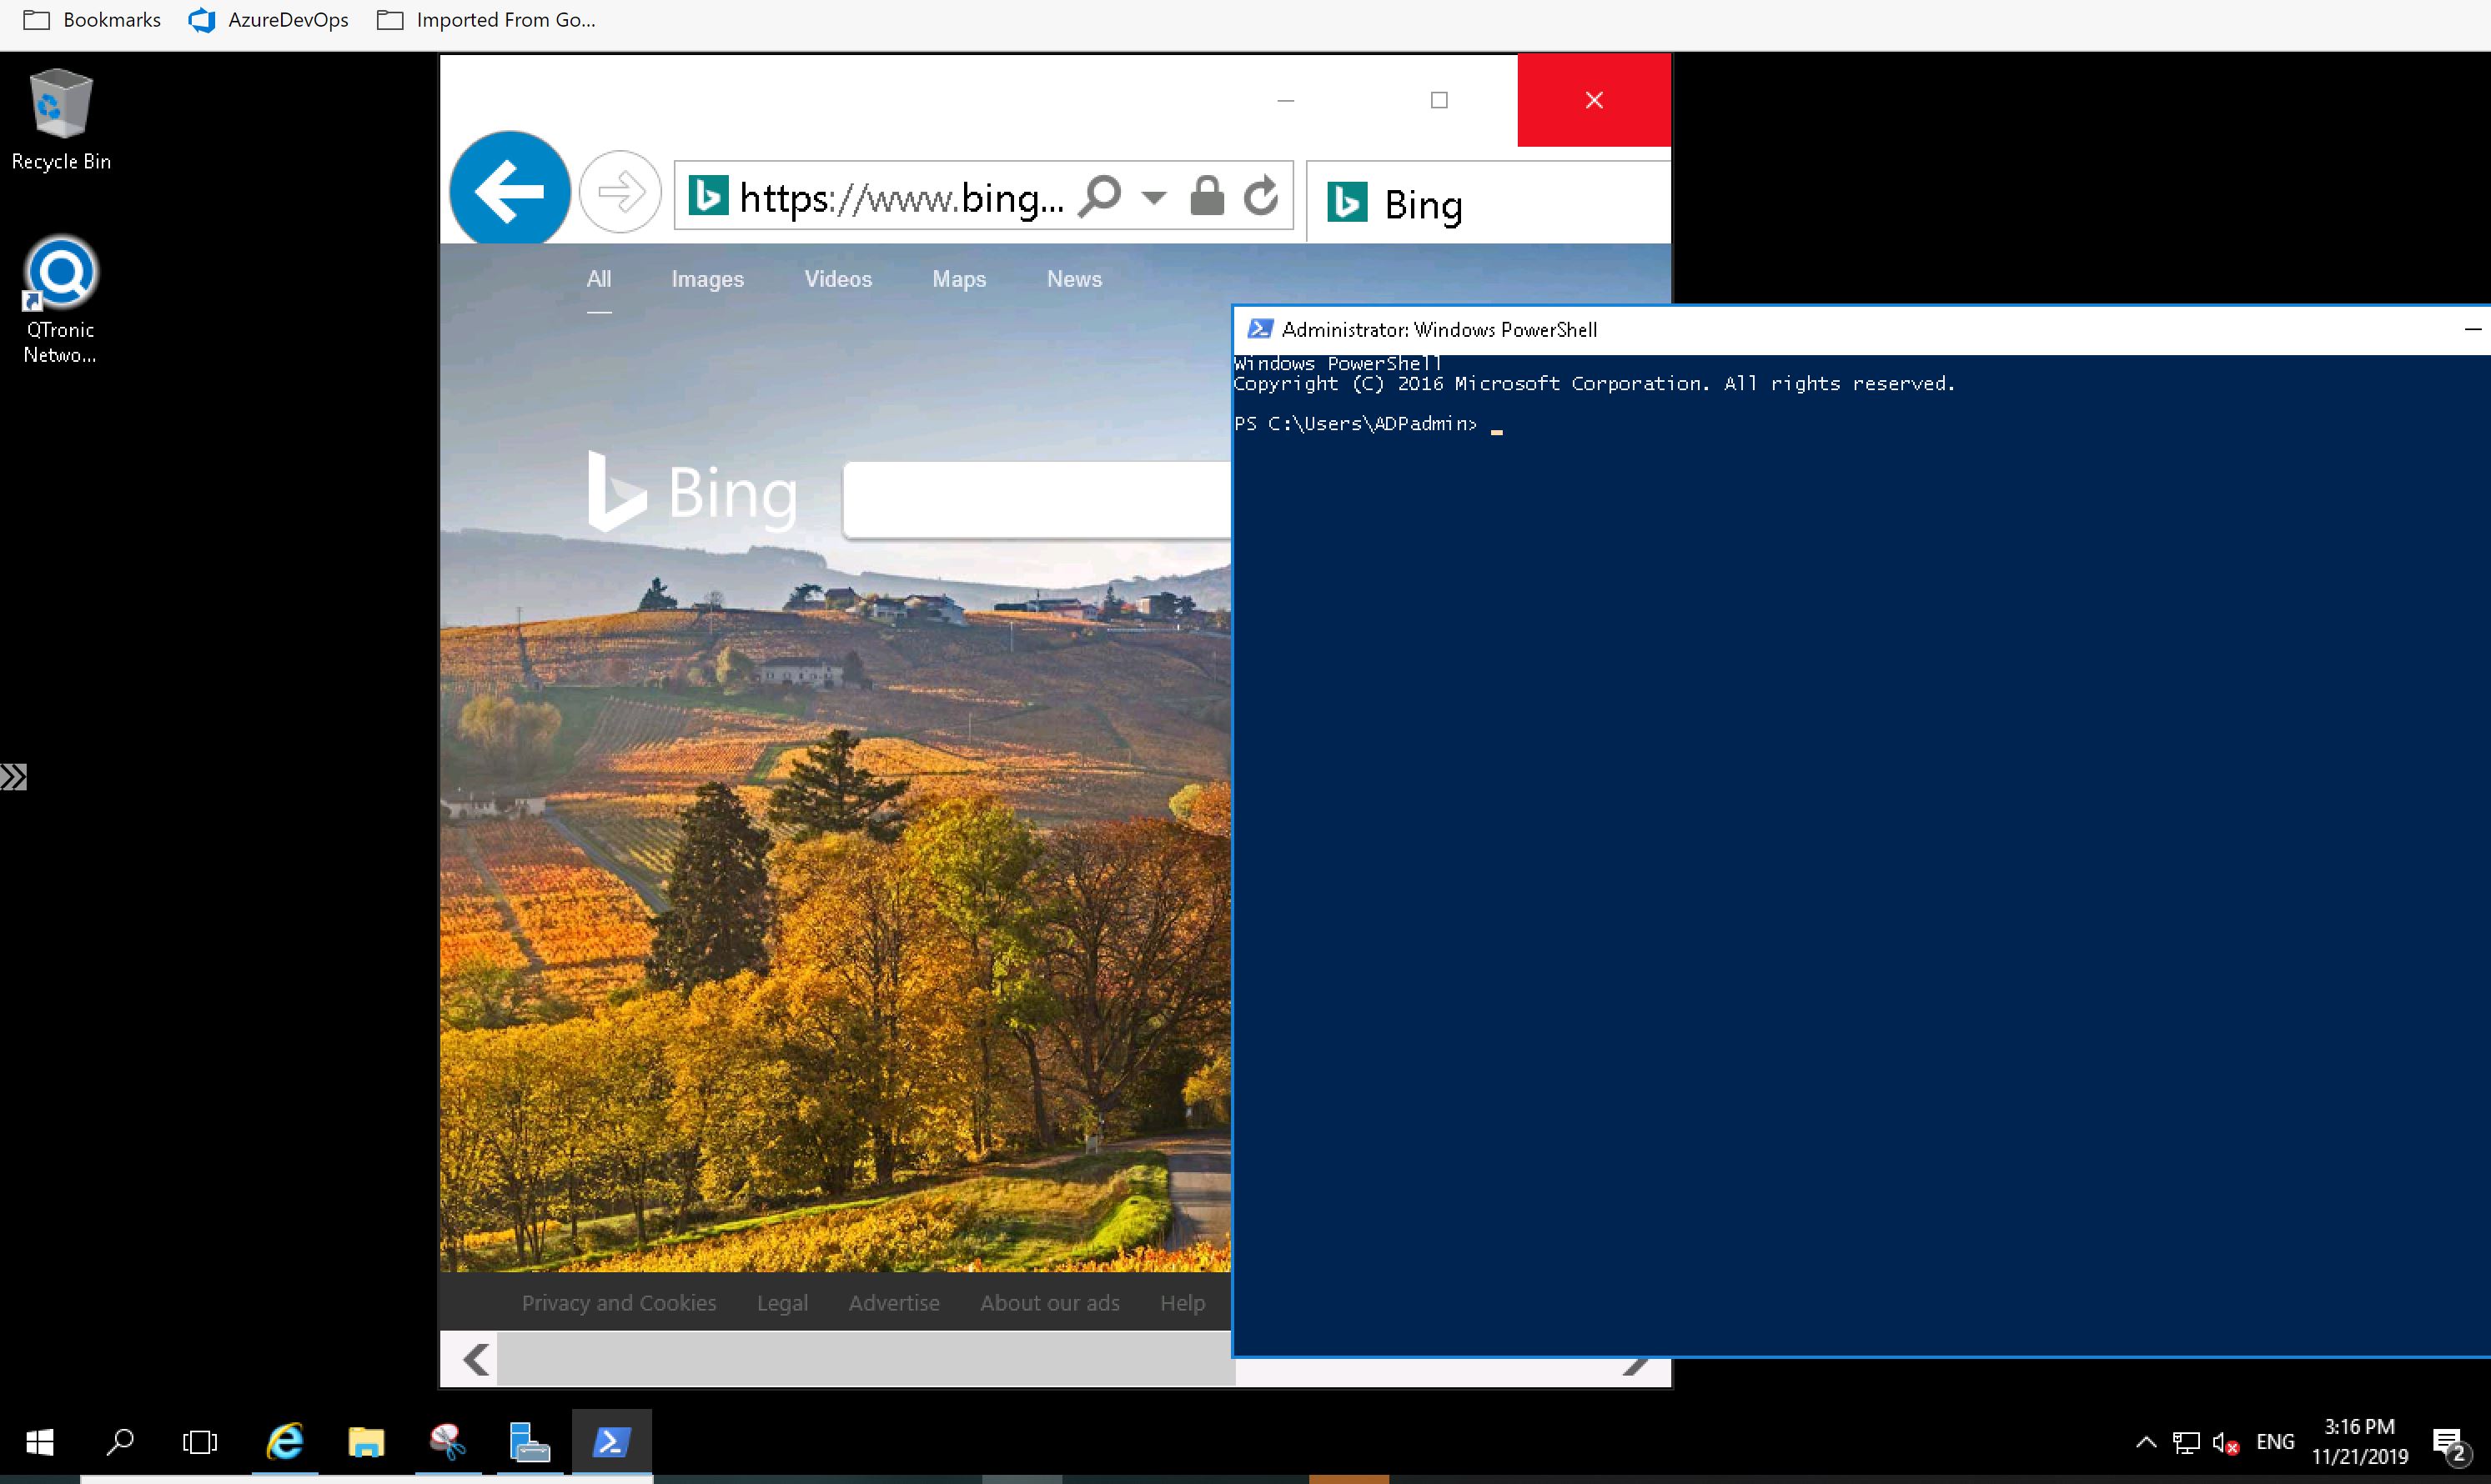Screen dimensions: 2491x1484
Task: Click the Help link in the footer
Action: pyautogui.click(x=1182, y=1302)
